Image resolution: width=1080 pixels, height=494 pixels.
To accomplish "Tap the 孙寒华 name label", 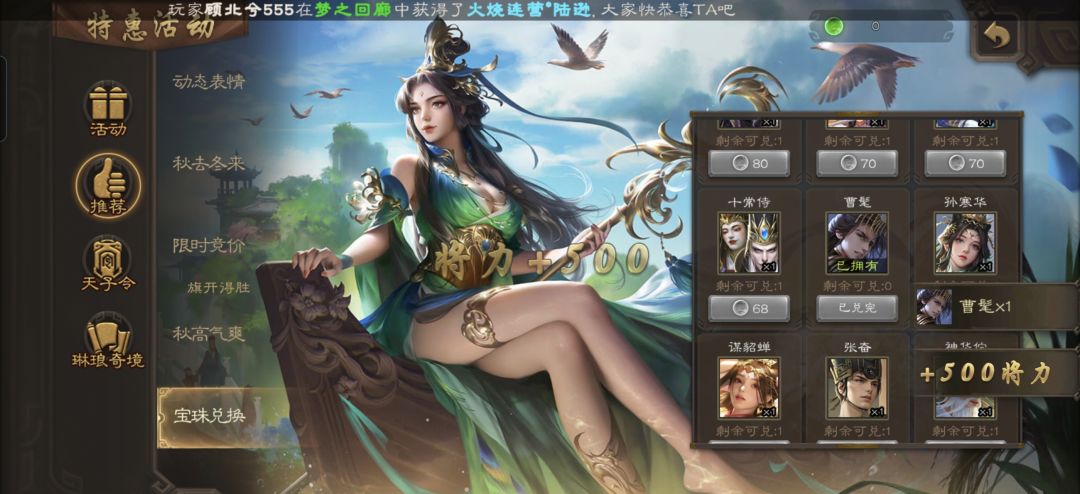I will (x=965, y=202).
